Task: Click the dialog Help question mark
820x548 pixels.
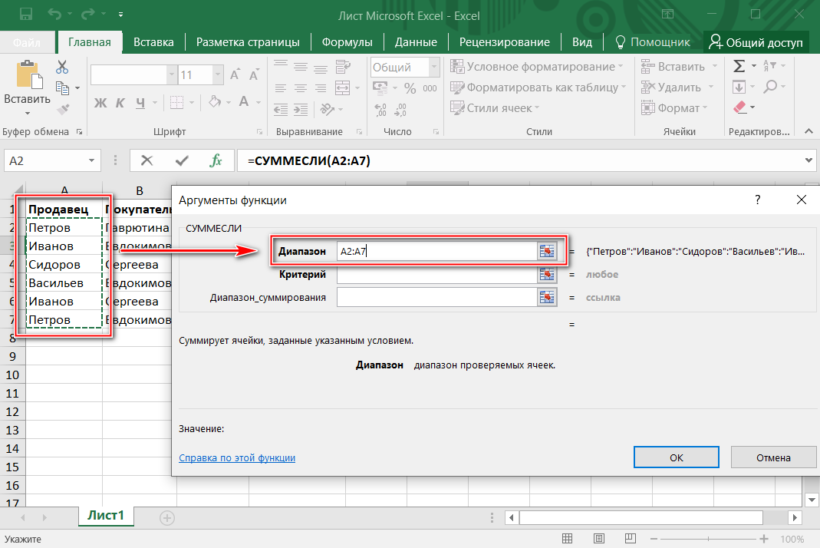Action: [757, 200]
